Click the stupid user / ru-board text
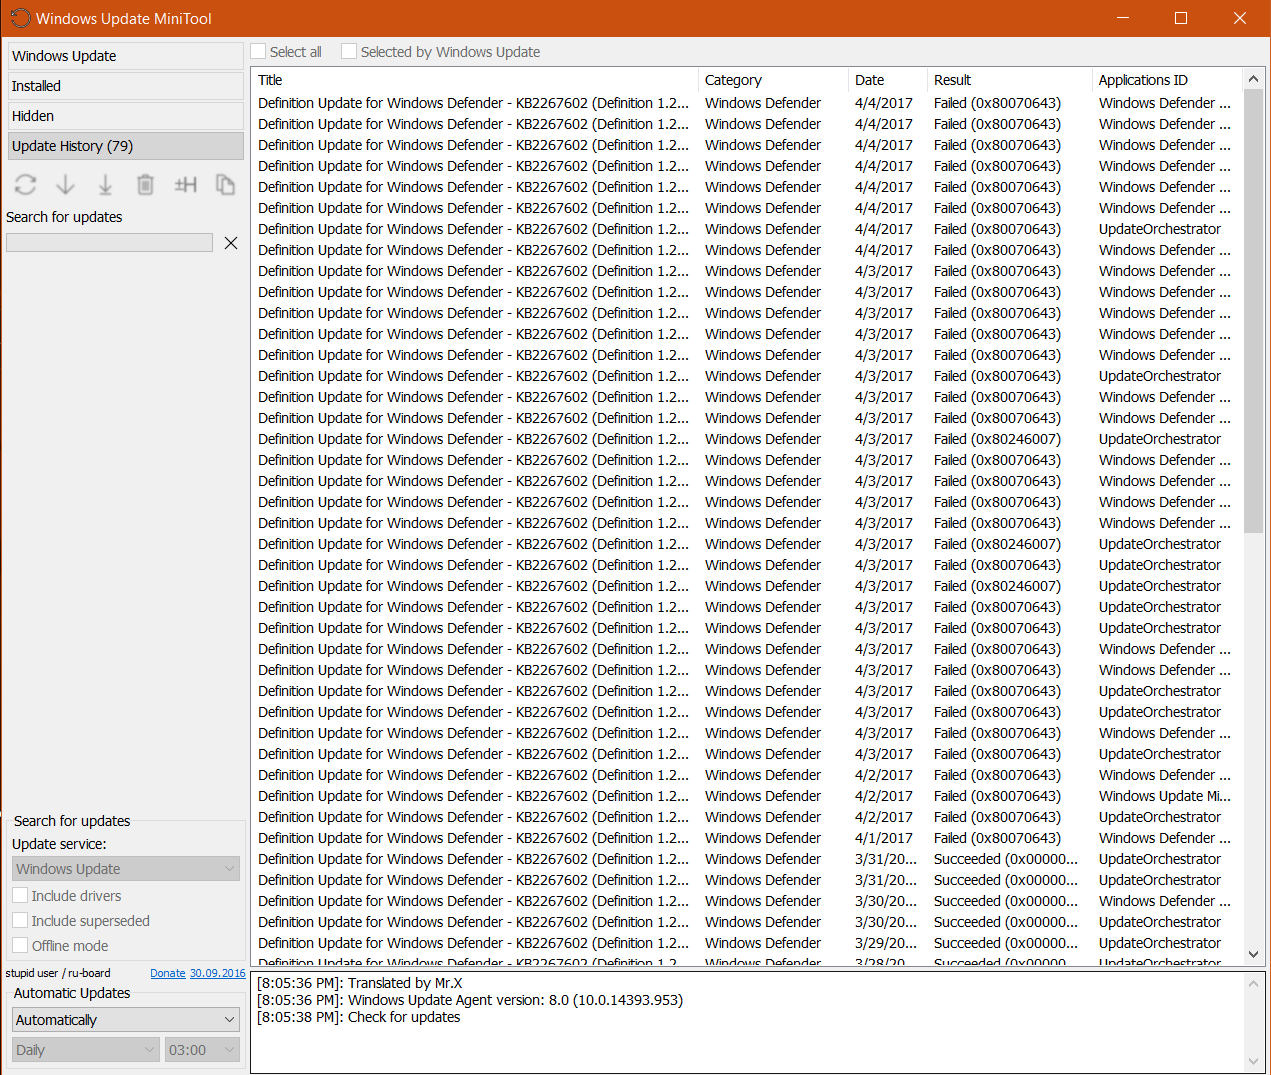Viewport: 1271px width, 1075px height. 58,973
